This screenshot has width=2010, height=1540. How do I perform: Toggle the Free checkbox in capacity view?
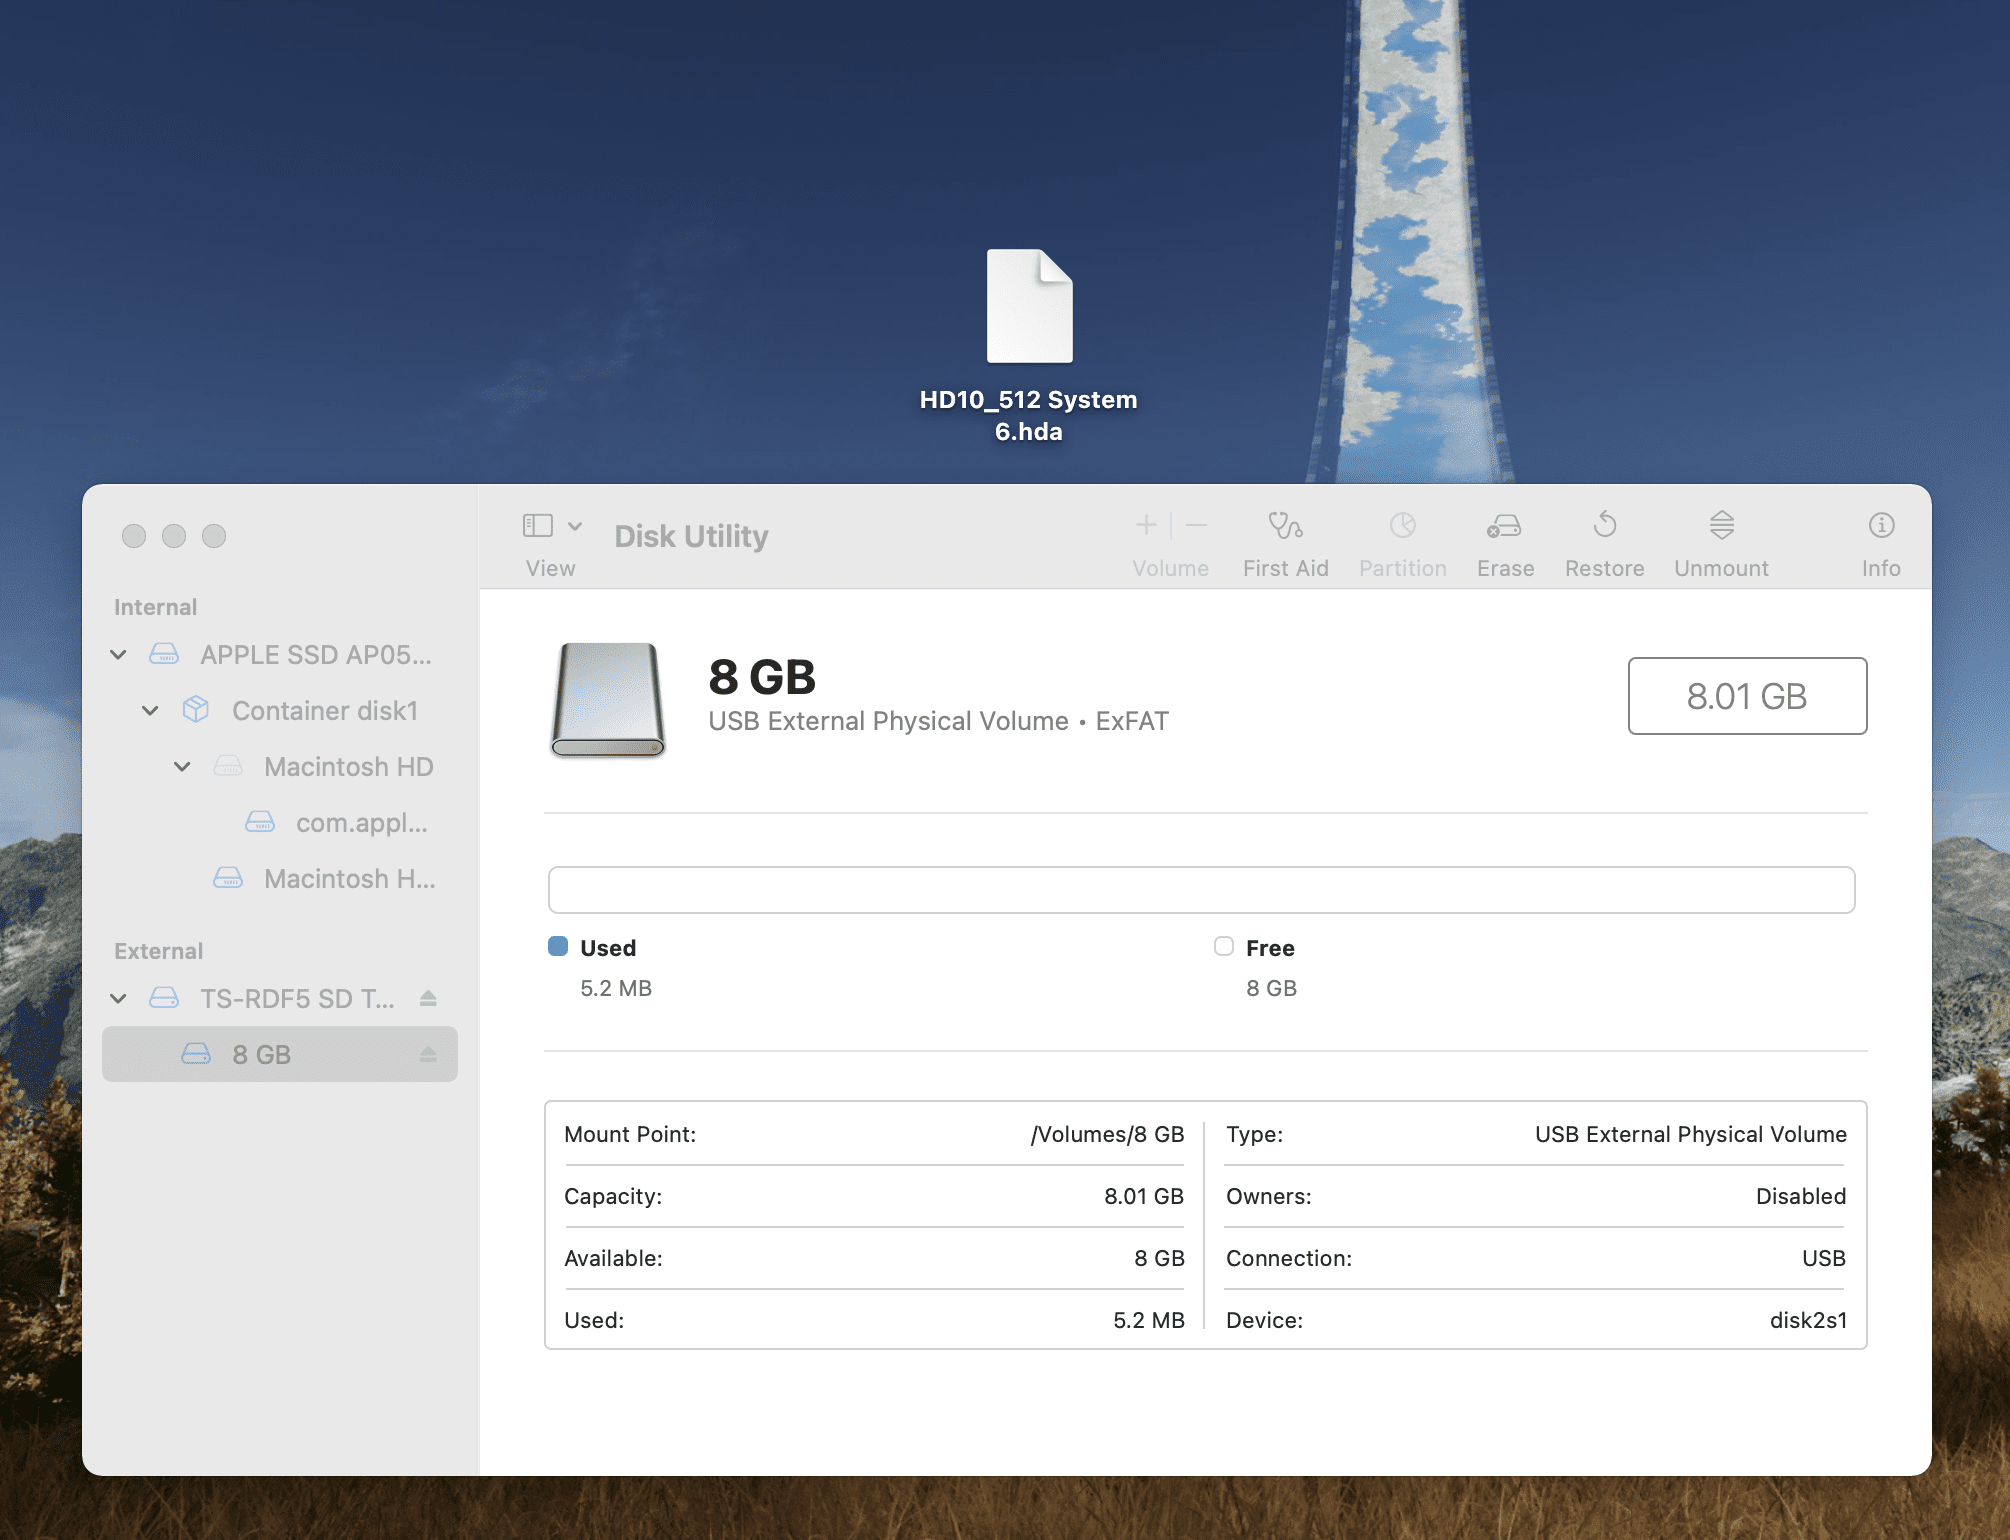pos(1222,945)
